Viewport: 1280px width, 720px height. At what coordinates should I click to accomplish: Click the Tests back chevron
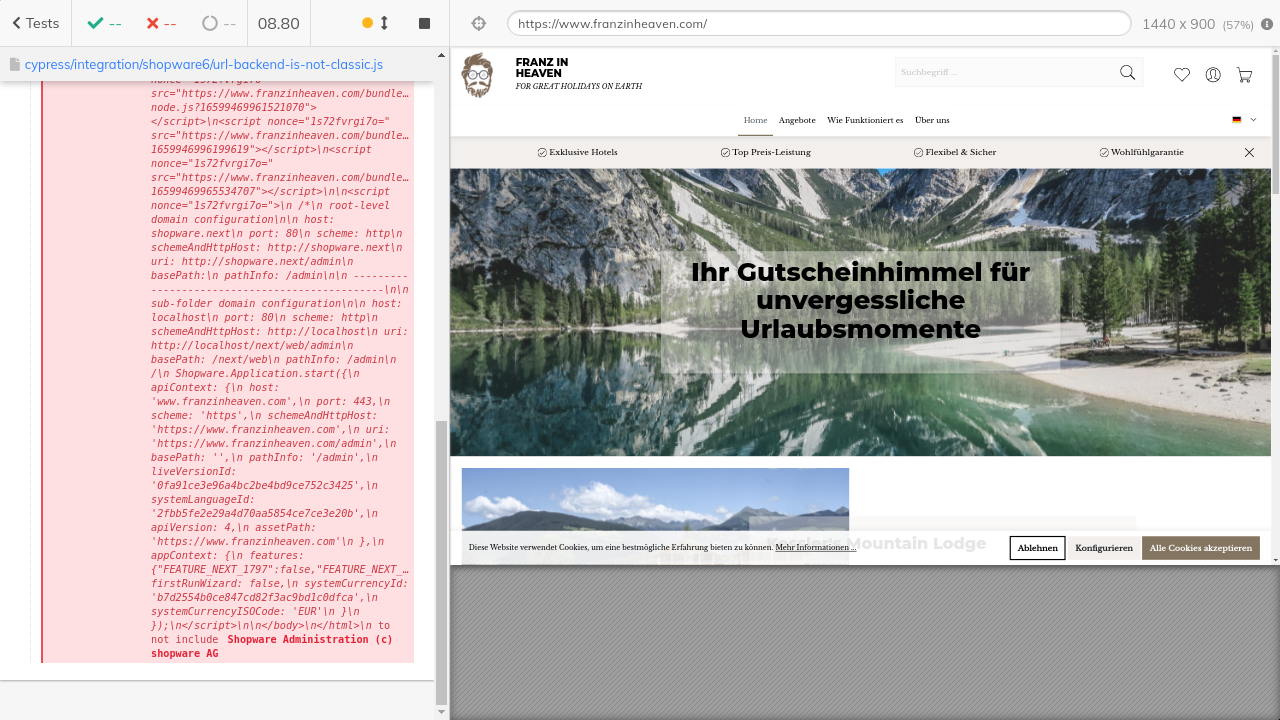17,23
